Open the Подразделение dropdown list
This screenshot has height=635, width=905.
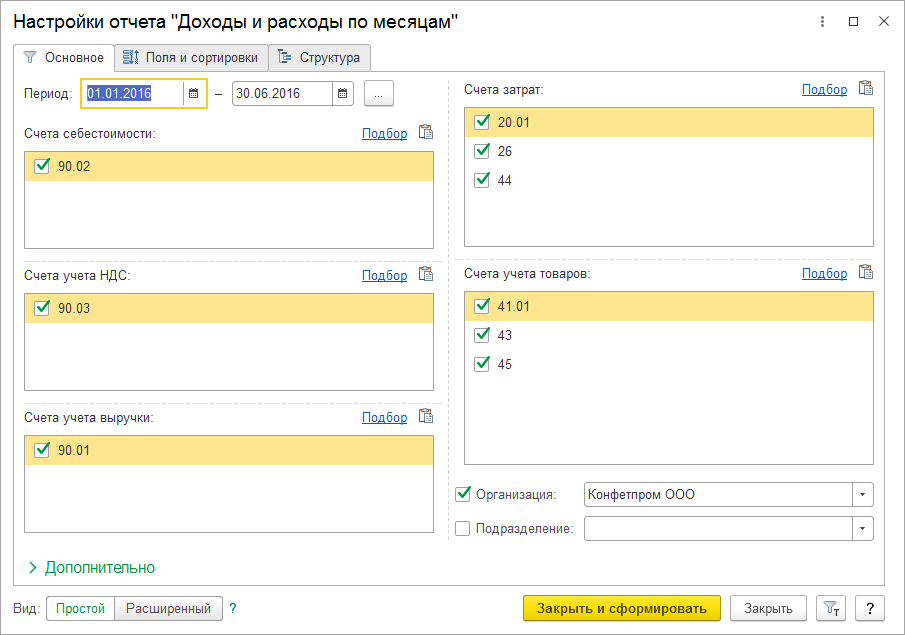tap(863, 529)
